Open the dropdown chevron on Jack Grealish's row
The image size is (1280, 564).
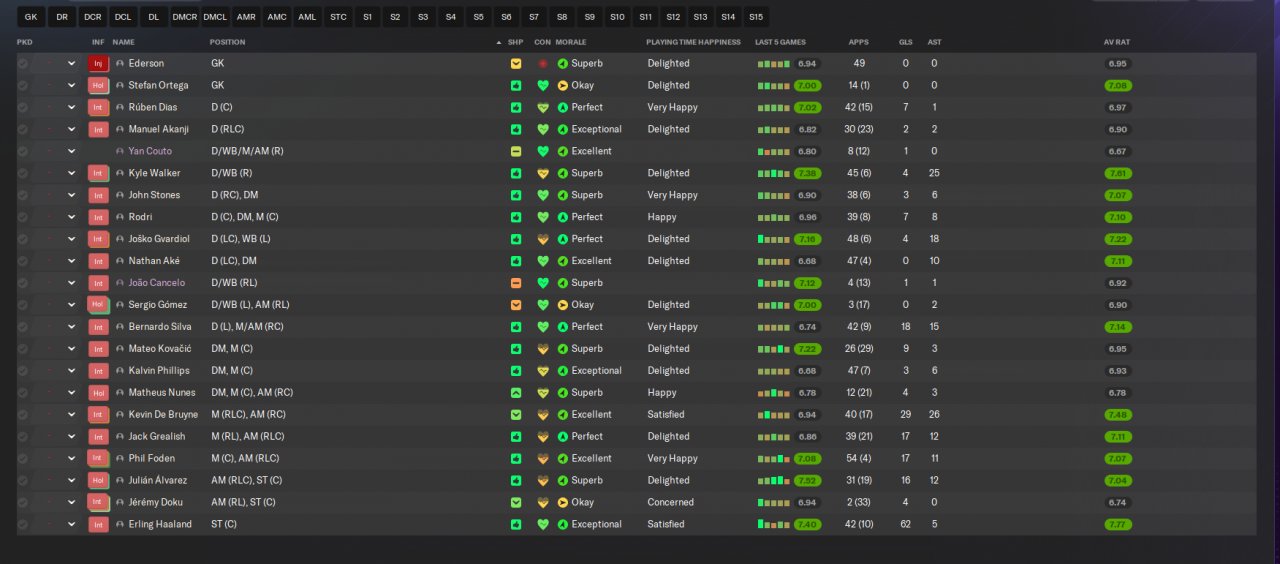71,436
